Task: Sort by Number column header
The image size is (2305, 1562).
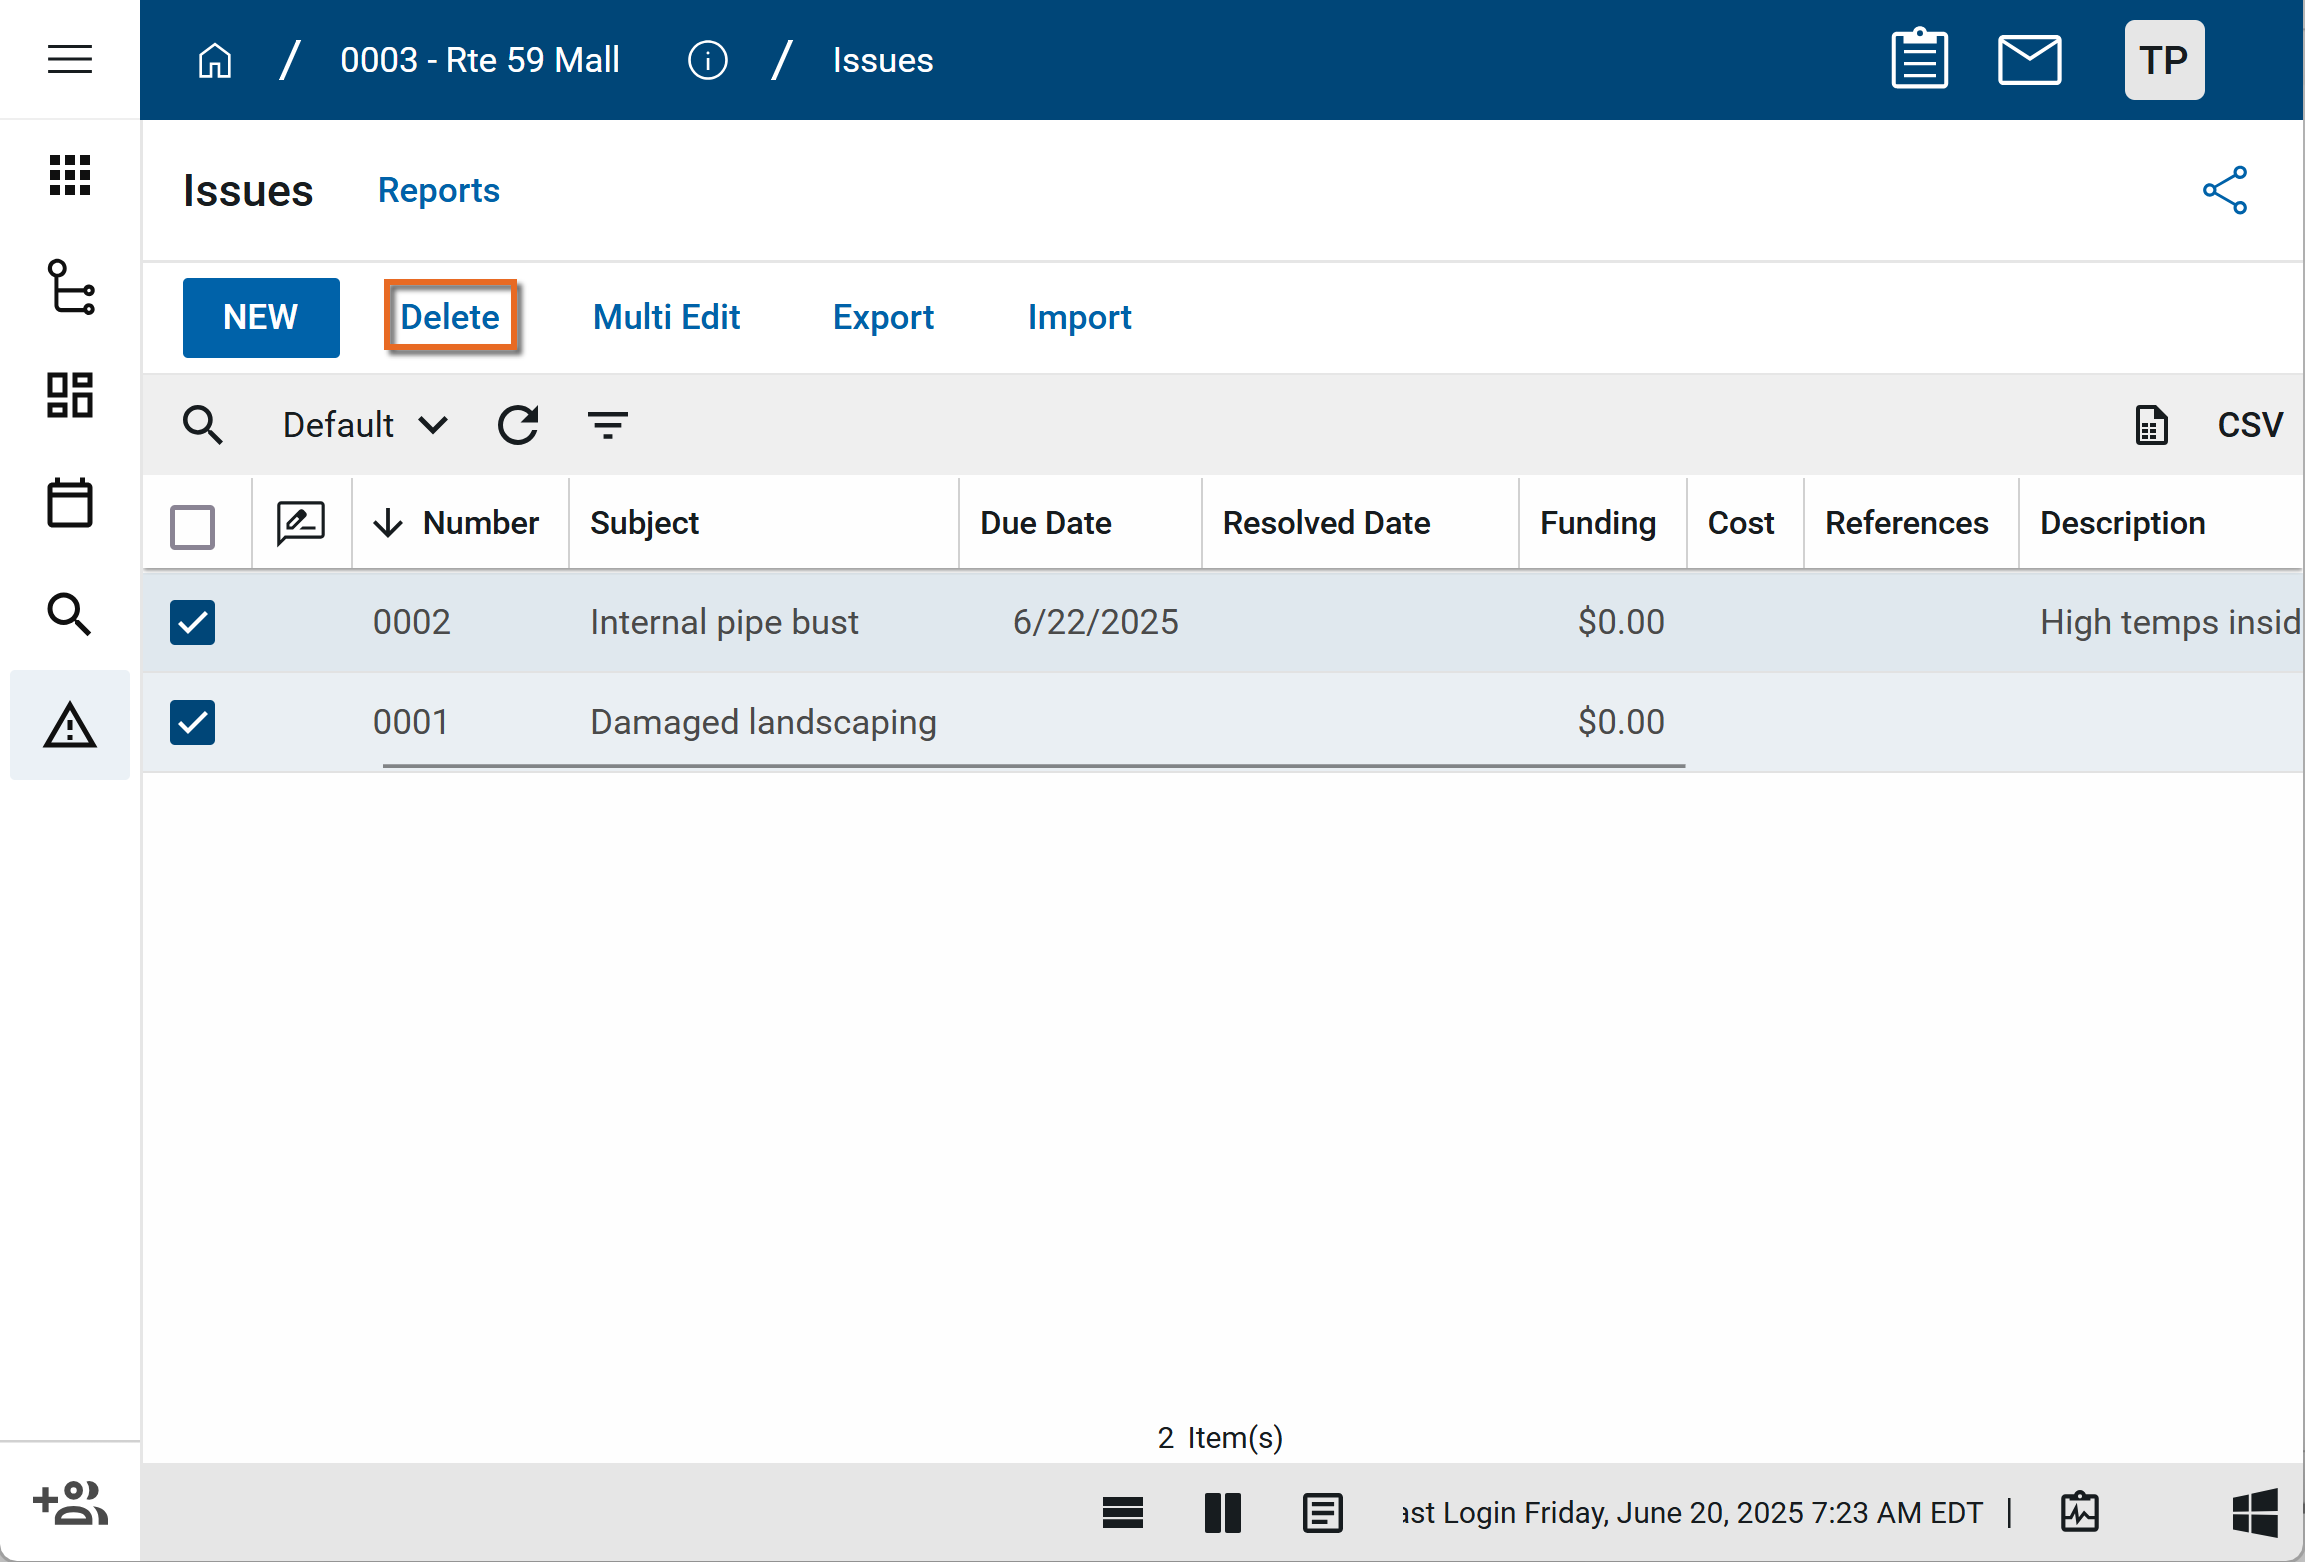Action: pos(480,523)
